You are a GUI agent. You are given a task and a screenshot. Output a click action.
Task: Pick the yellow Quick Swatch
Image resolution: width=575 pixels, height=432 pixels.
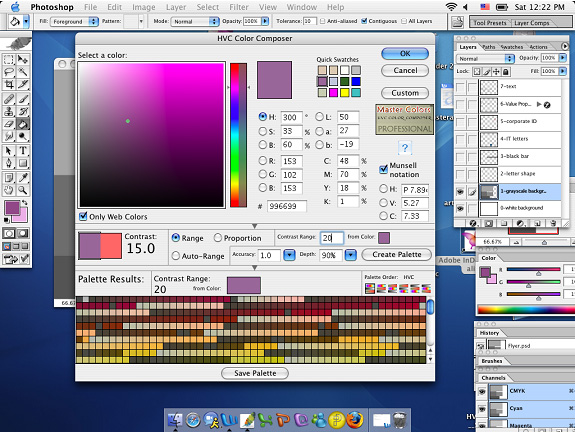click(x=344, y=92)
